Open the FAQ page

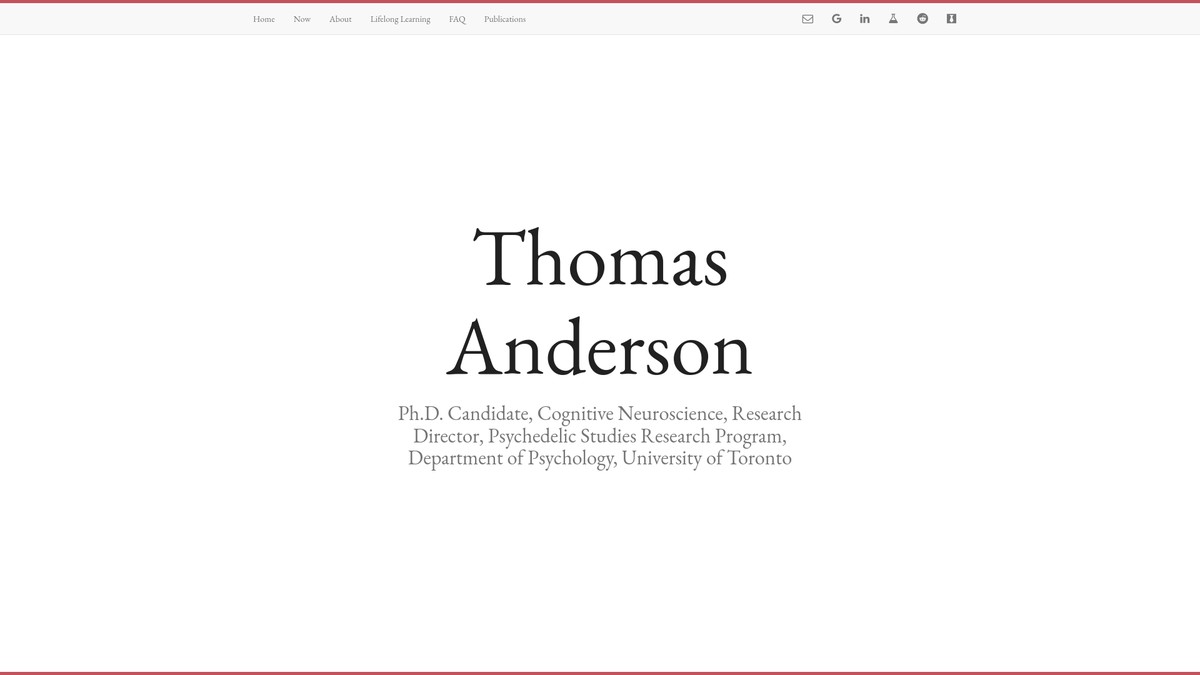coord(457,19)
